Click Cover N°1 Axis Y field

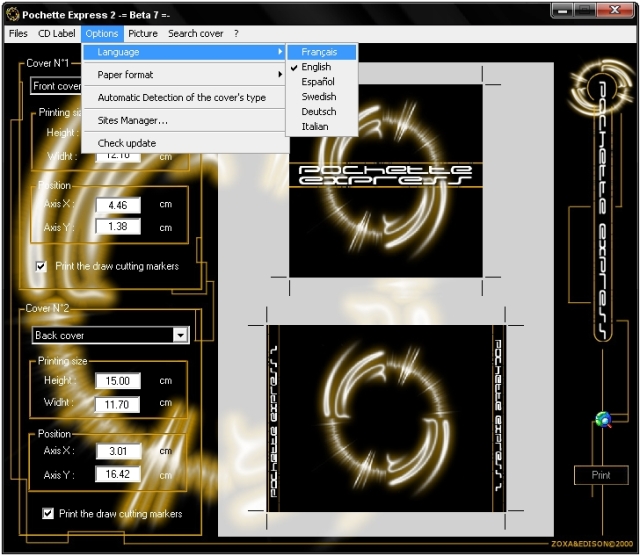pyautogui.click(x=118, y=227)
